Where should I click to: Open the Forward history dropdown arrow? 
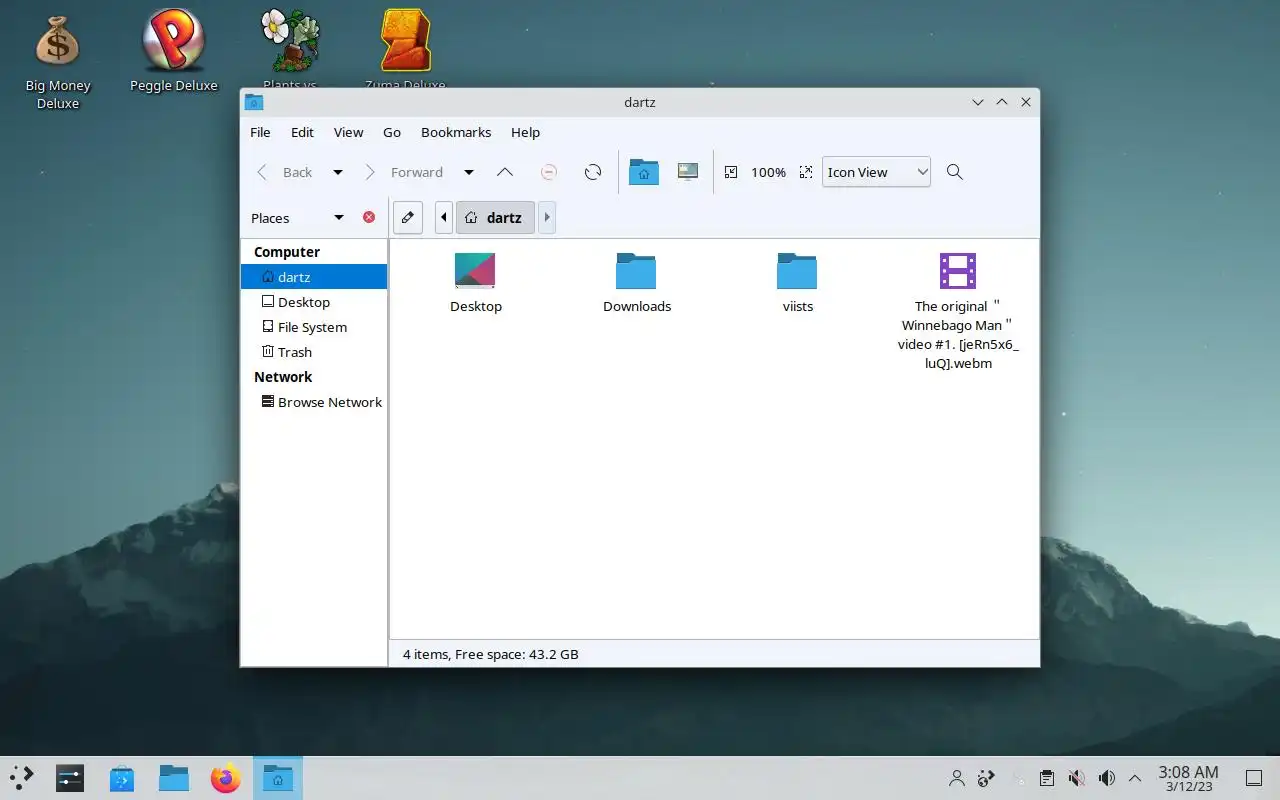click(468, 172)
